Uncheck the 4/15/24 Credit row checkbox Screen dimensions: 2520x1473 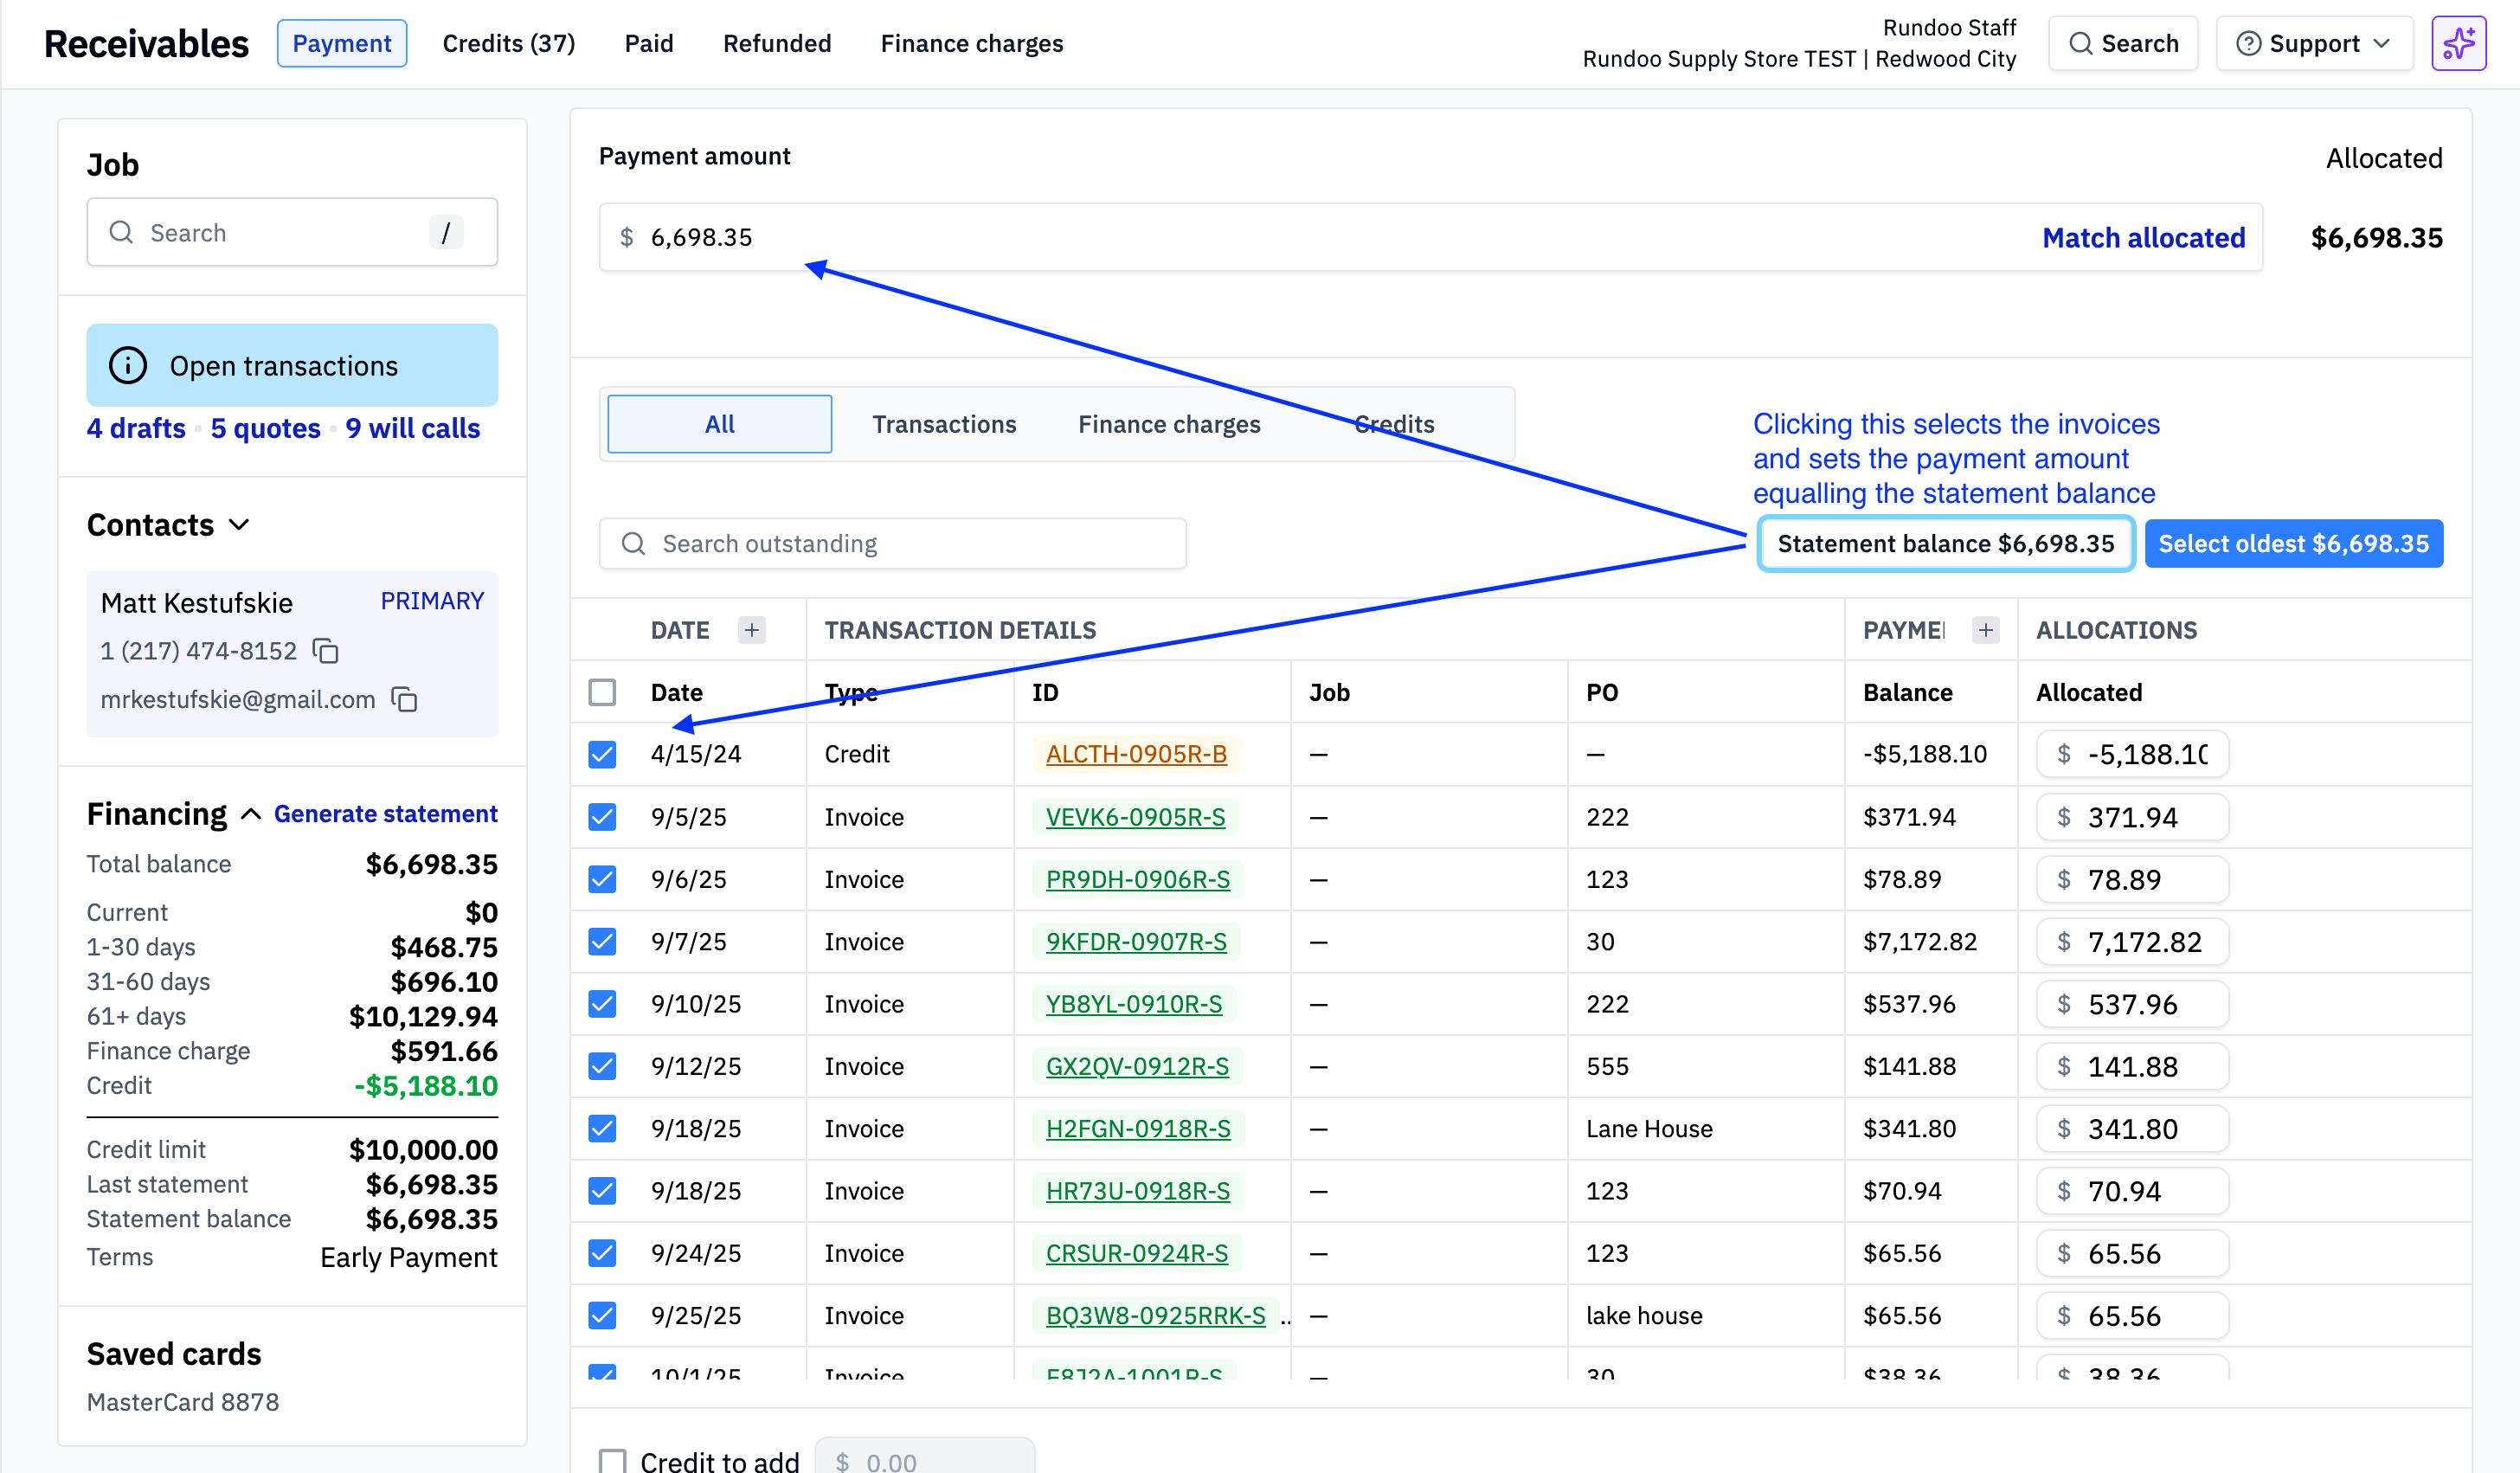(602, 754)
